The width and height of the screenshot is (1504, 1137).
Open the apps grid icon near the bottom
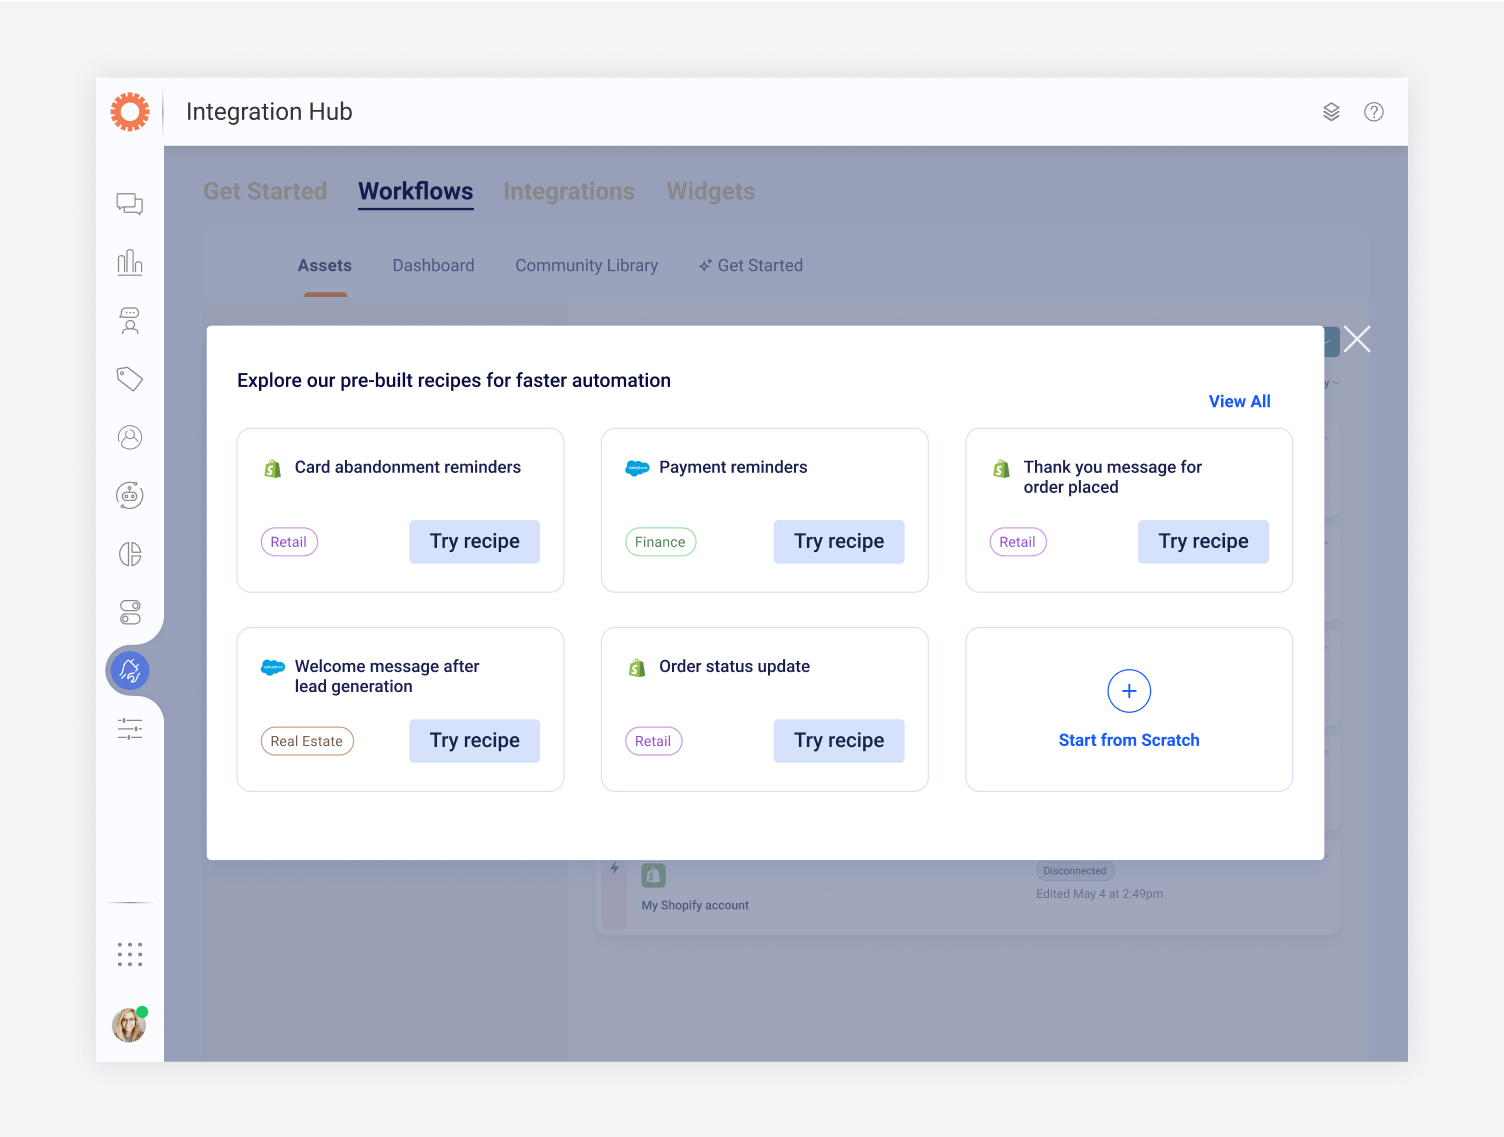pyautogui.click(x=130, y=953)
